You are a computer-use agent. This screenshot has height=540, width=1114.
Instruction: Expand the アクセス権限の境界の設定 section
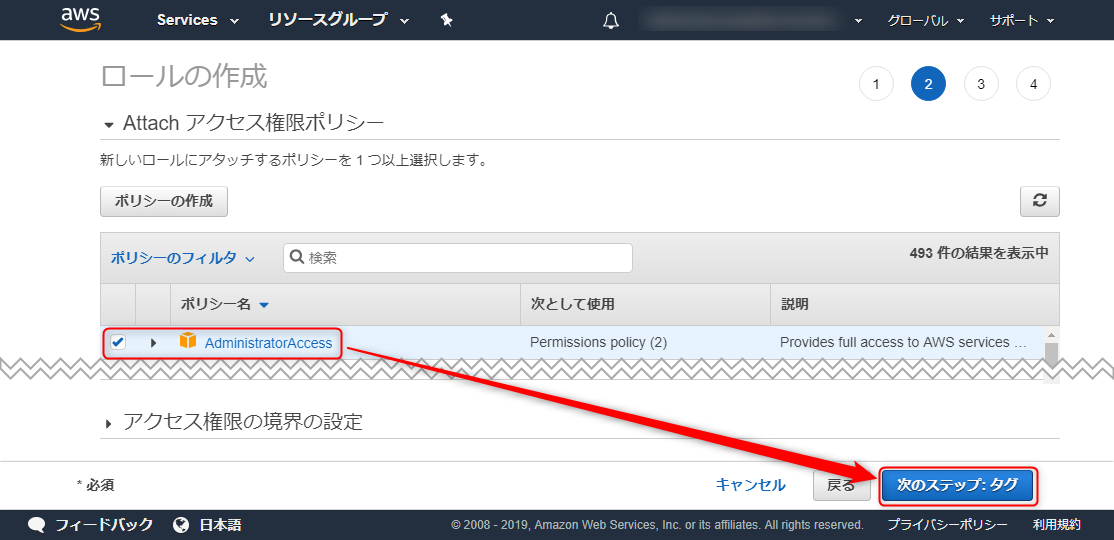coord(234,422)
